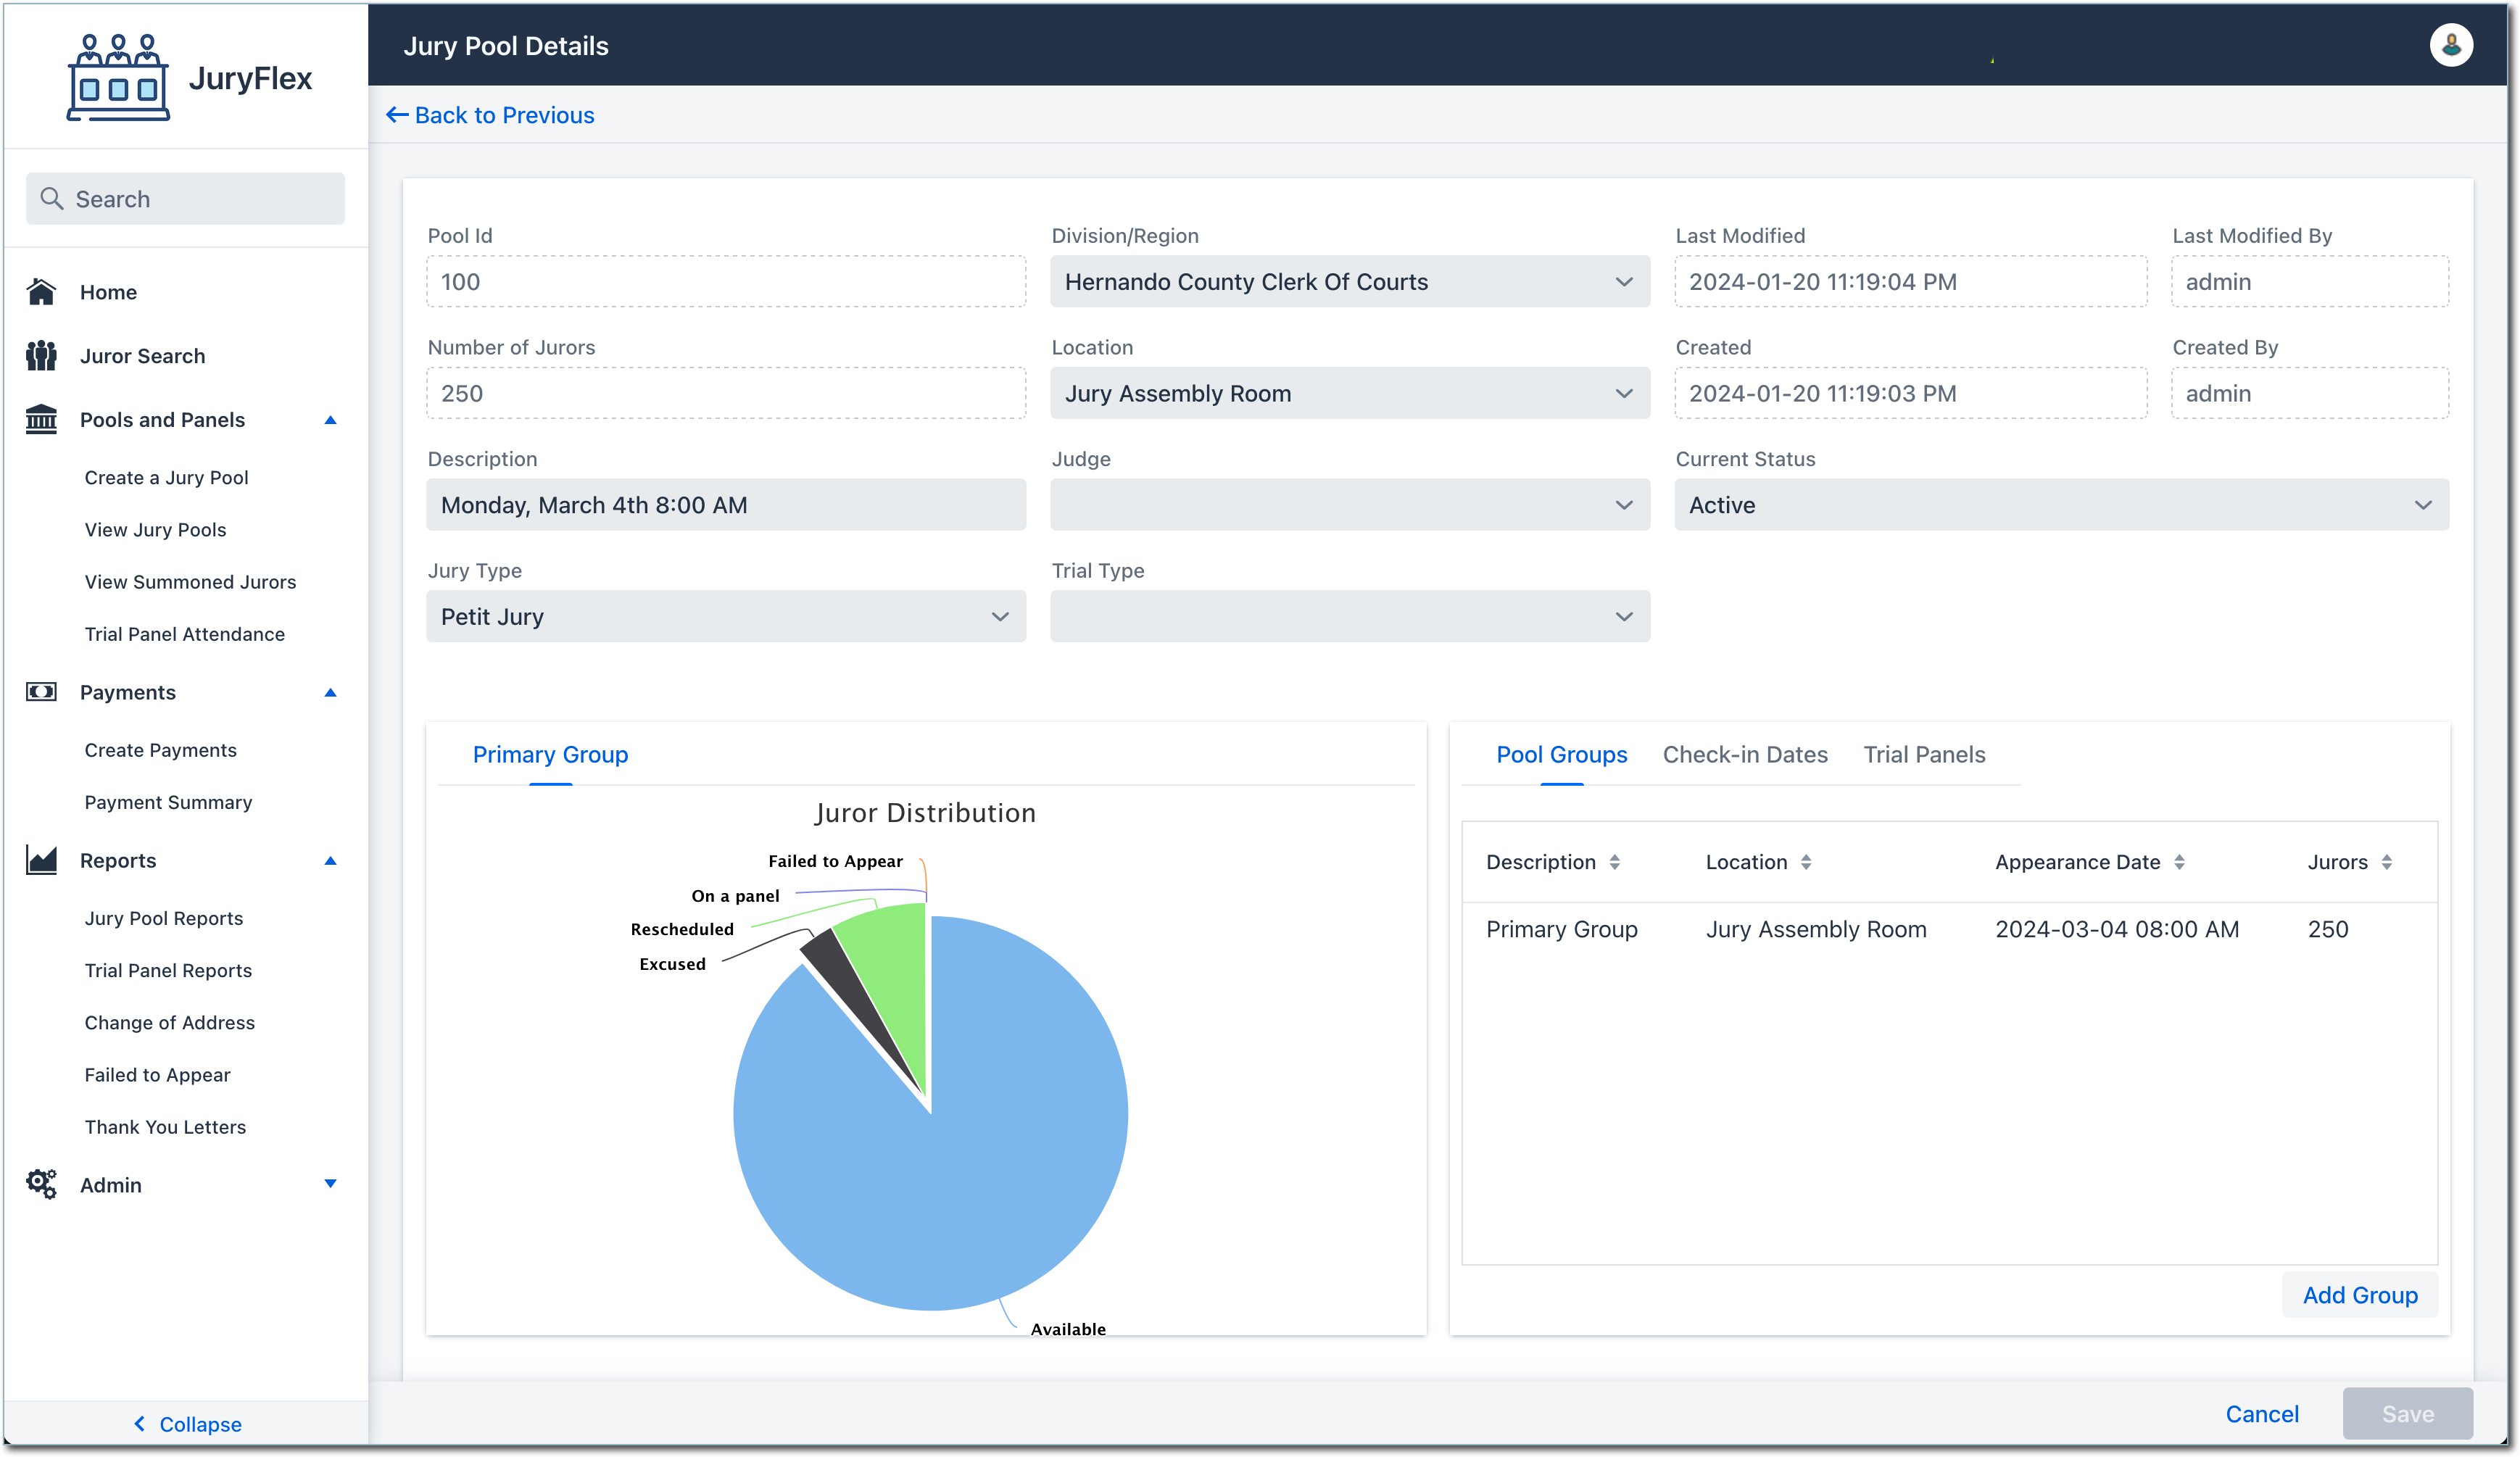Switch to the Check-in Dates tab

1744,755
